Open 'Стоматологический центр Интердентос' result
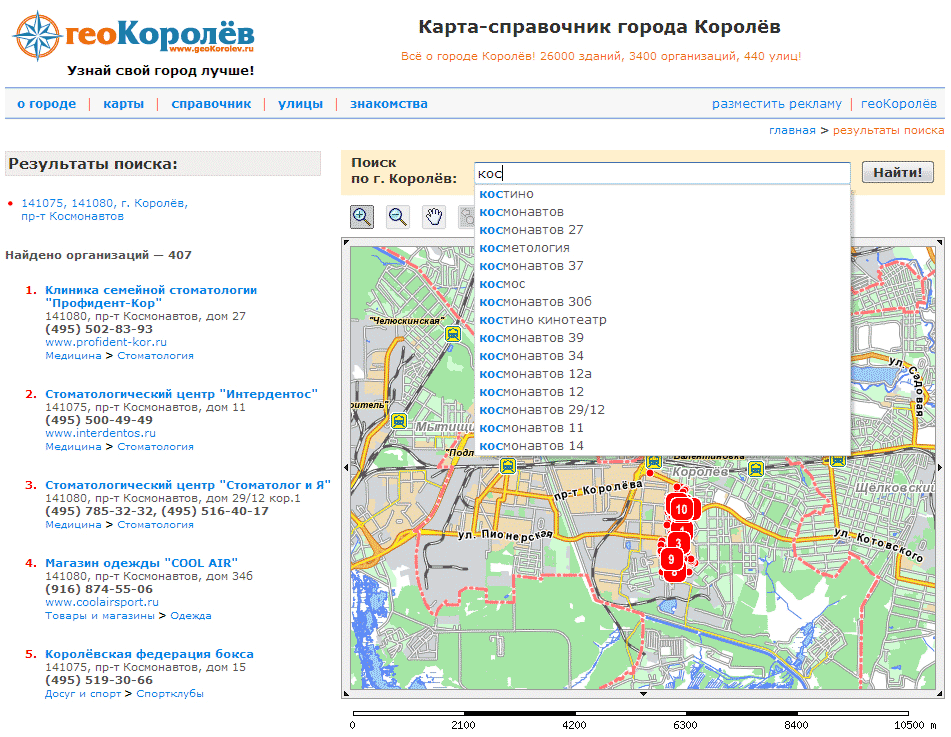The width and height of the screenshot is (951, 737). 181,394
